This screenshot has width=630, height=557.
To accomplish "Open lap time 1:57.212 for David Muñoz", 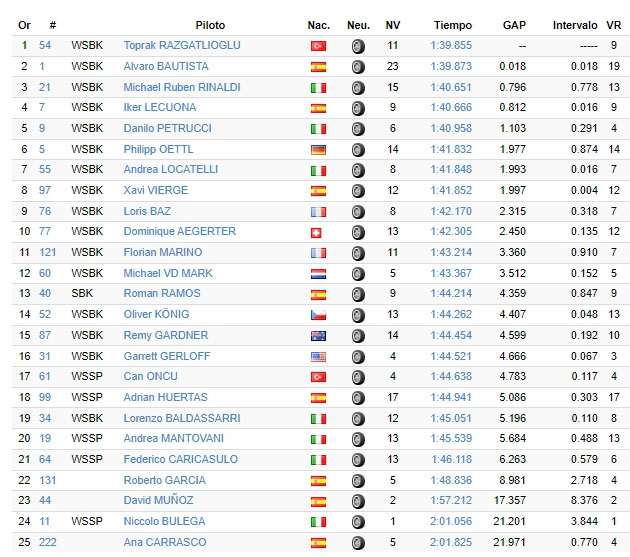I will tap(451, 500).
